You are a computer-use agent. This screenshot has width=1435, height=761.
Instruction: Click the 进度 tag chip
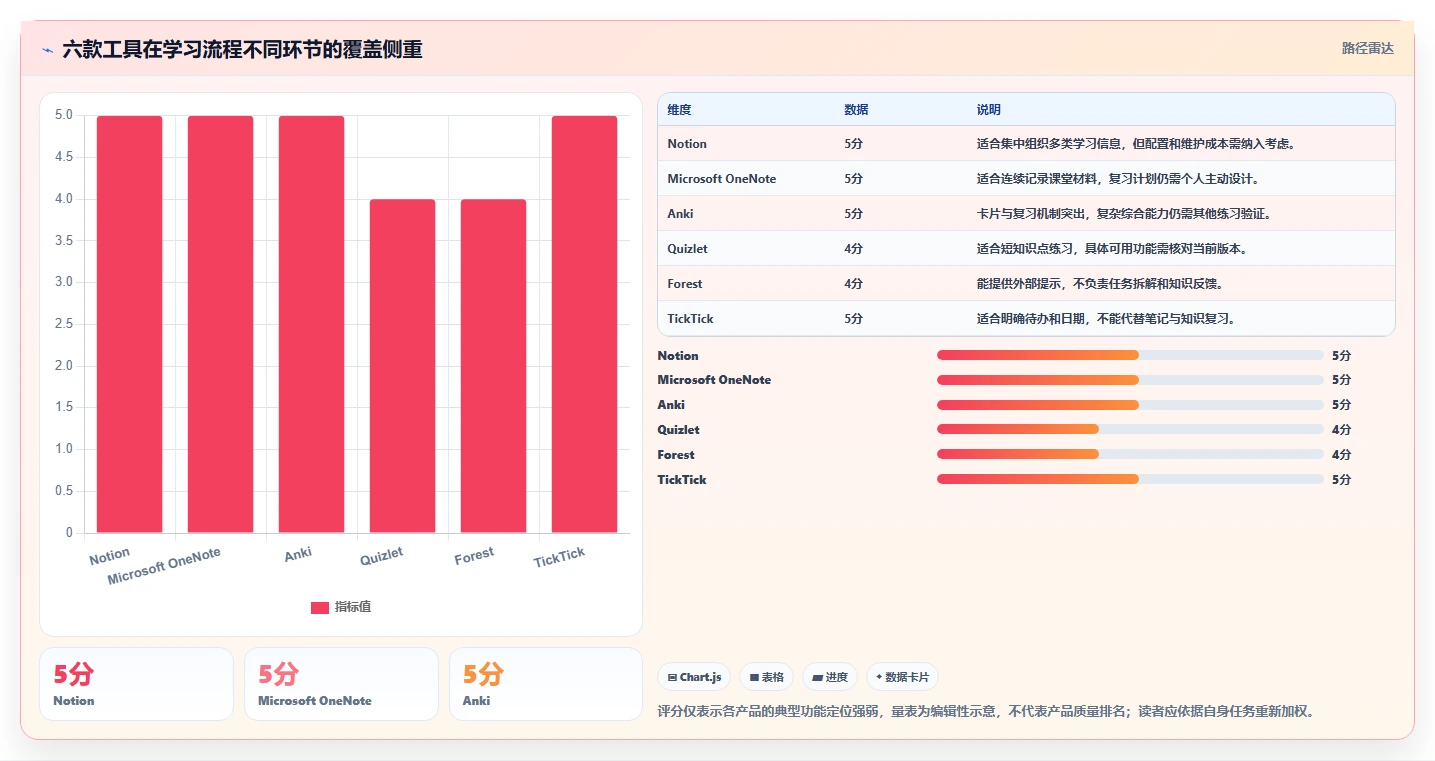click(830, 677)
